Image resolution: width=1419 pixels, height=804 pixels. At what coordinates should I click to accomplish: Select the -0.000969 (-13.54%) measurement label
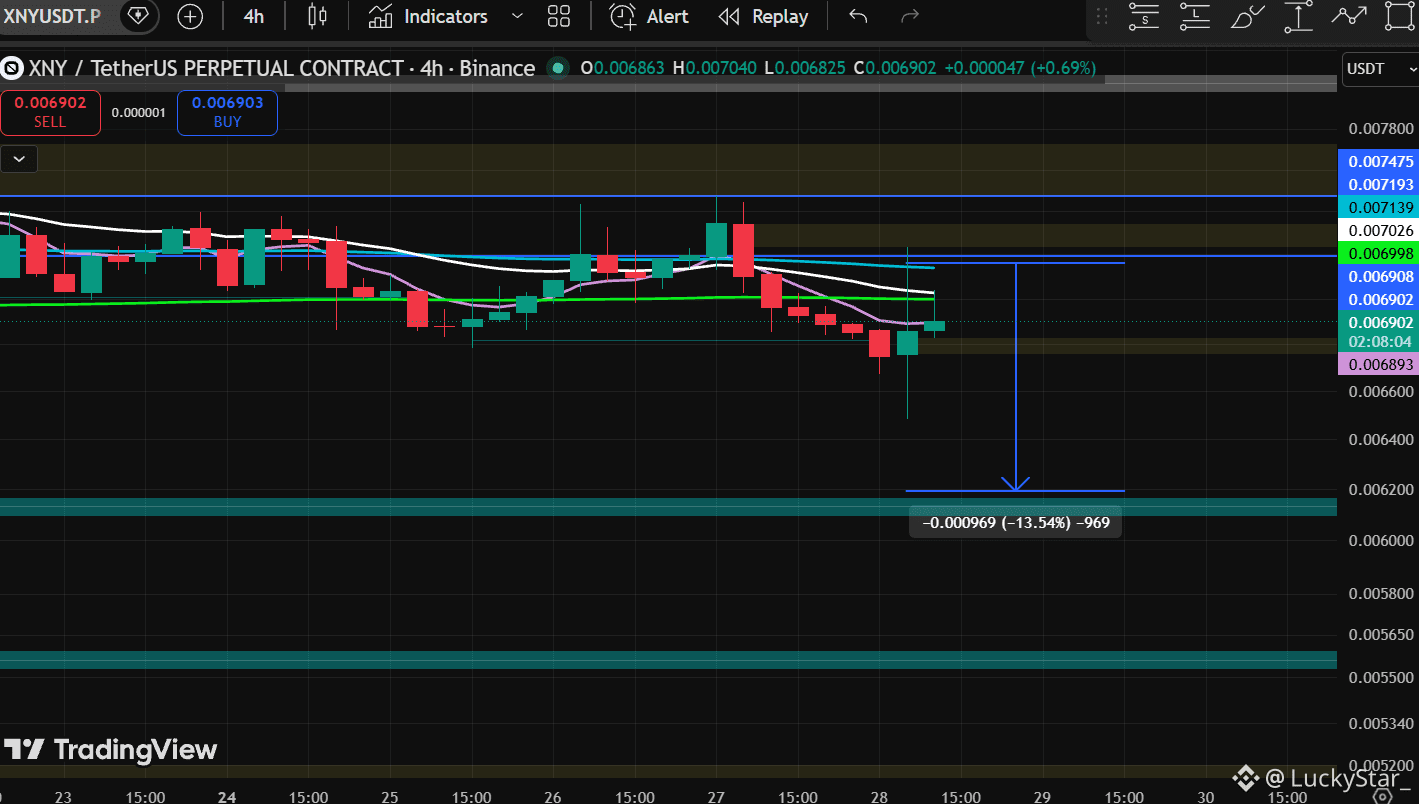pos(1015,522)
